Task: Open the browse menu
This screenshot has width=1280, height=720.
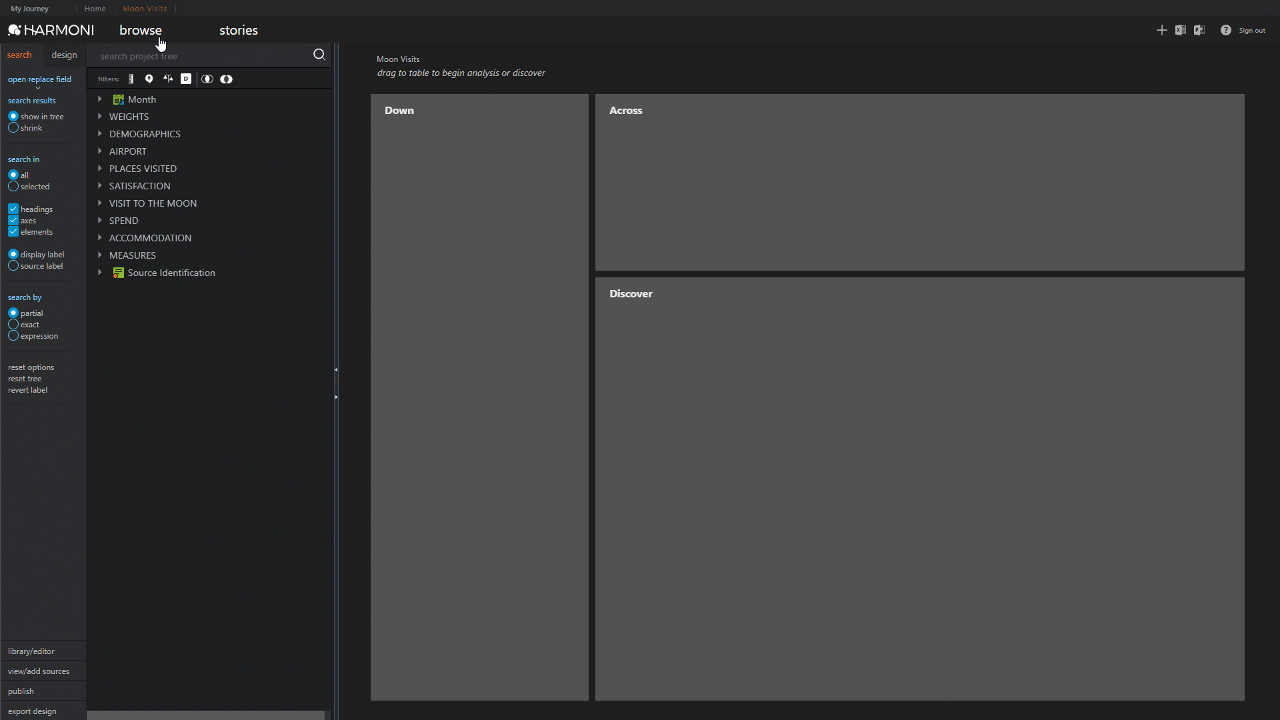Action: point(140,30)
